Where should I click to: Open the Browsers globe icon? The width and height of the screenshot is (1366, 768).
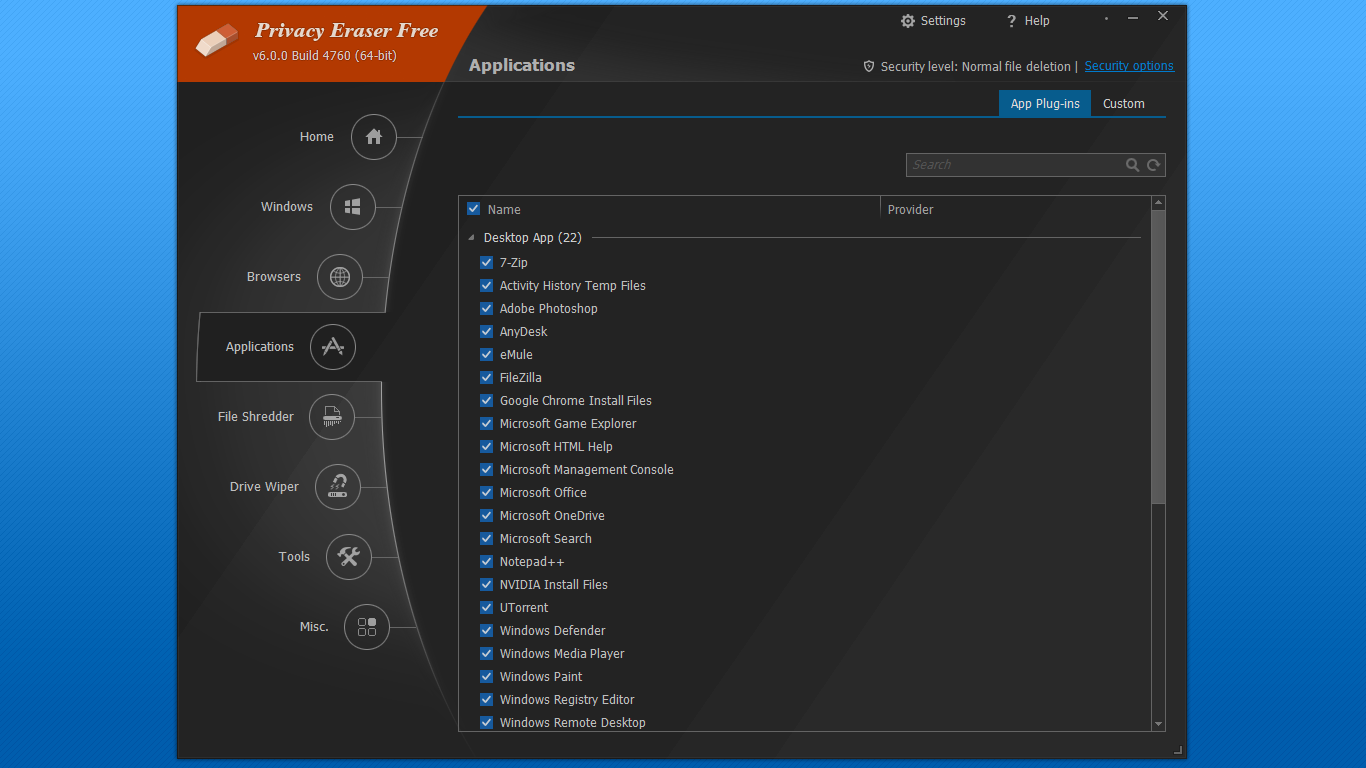coord(340,277)
